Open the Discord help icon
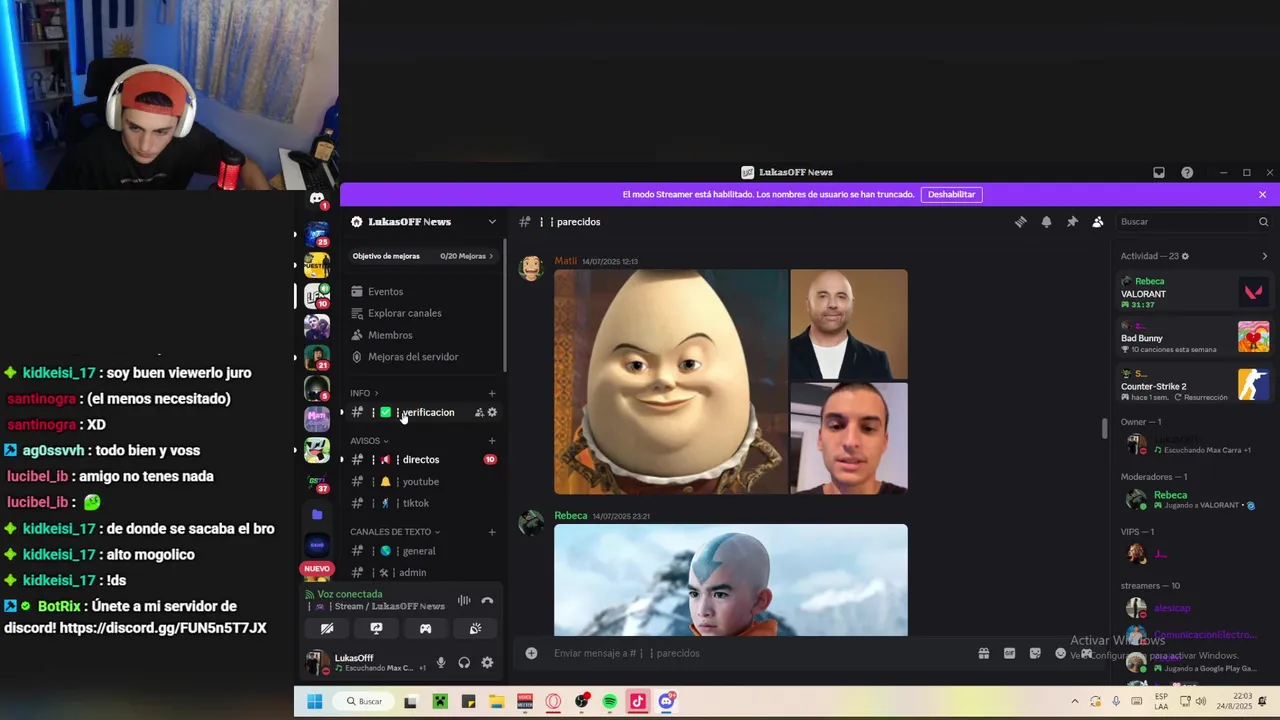 click(x=1187, y=172)
